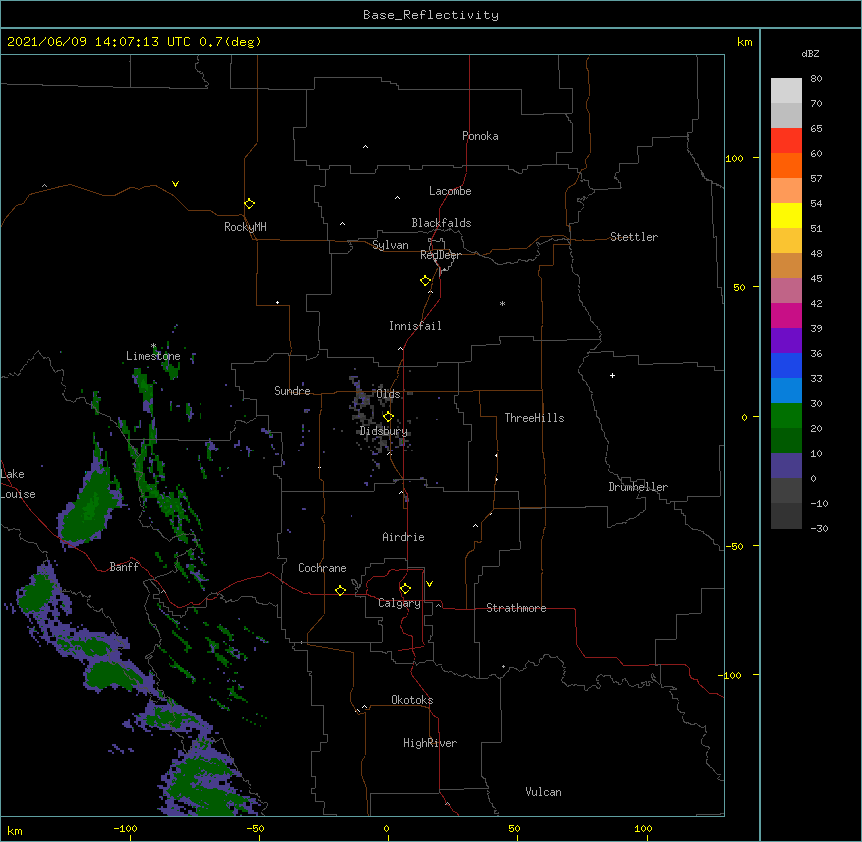Select the Sylvan label
This screenshot has width=862, height=842.
pyautogui.click(x=390, y=245)
